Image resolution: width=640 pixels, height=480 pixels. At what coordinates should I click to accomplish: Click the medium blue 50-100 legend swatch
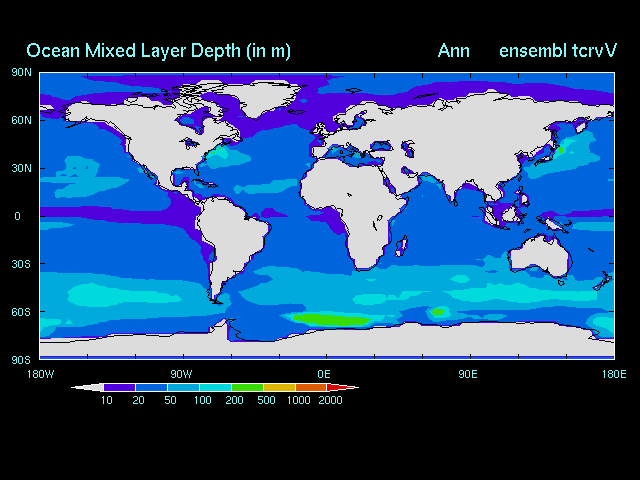click(183, 387)
